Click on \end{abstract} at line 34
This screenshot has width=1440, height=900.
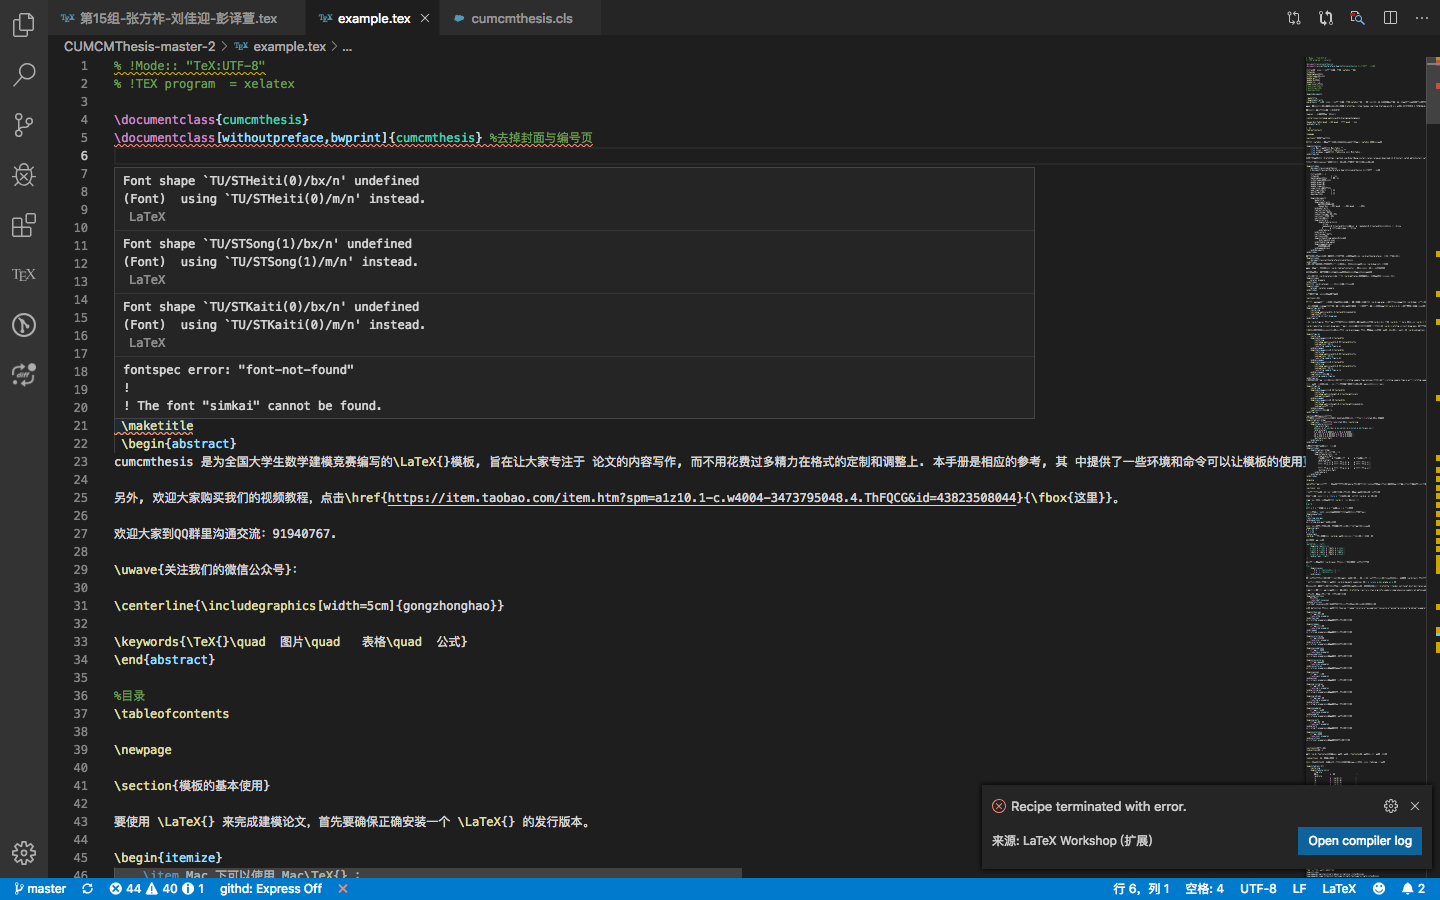click(165, 660)
